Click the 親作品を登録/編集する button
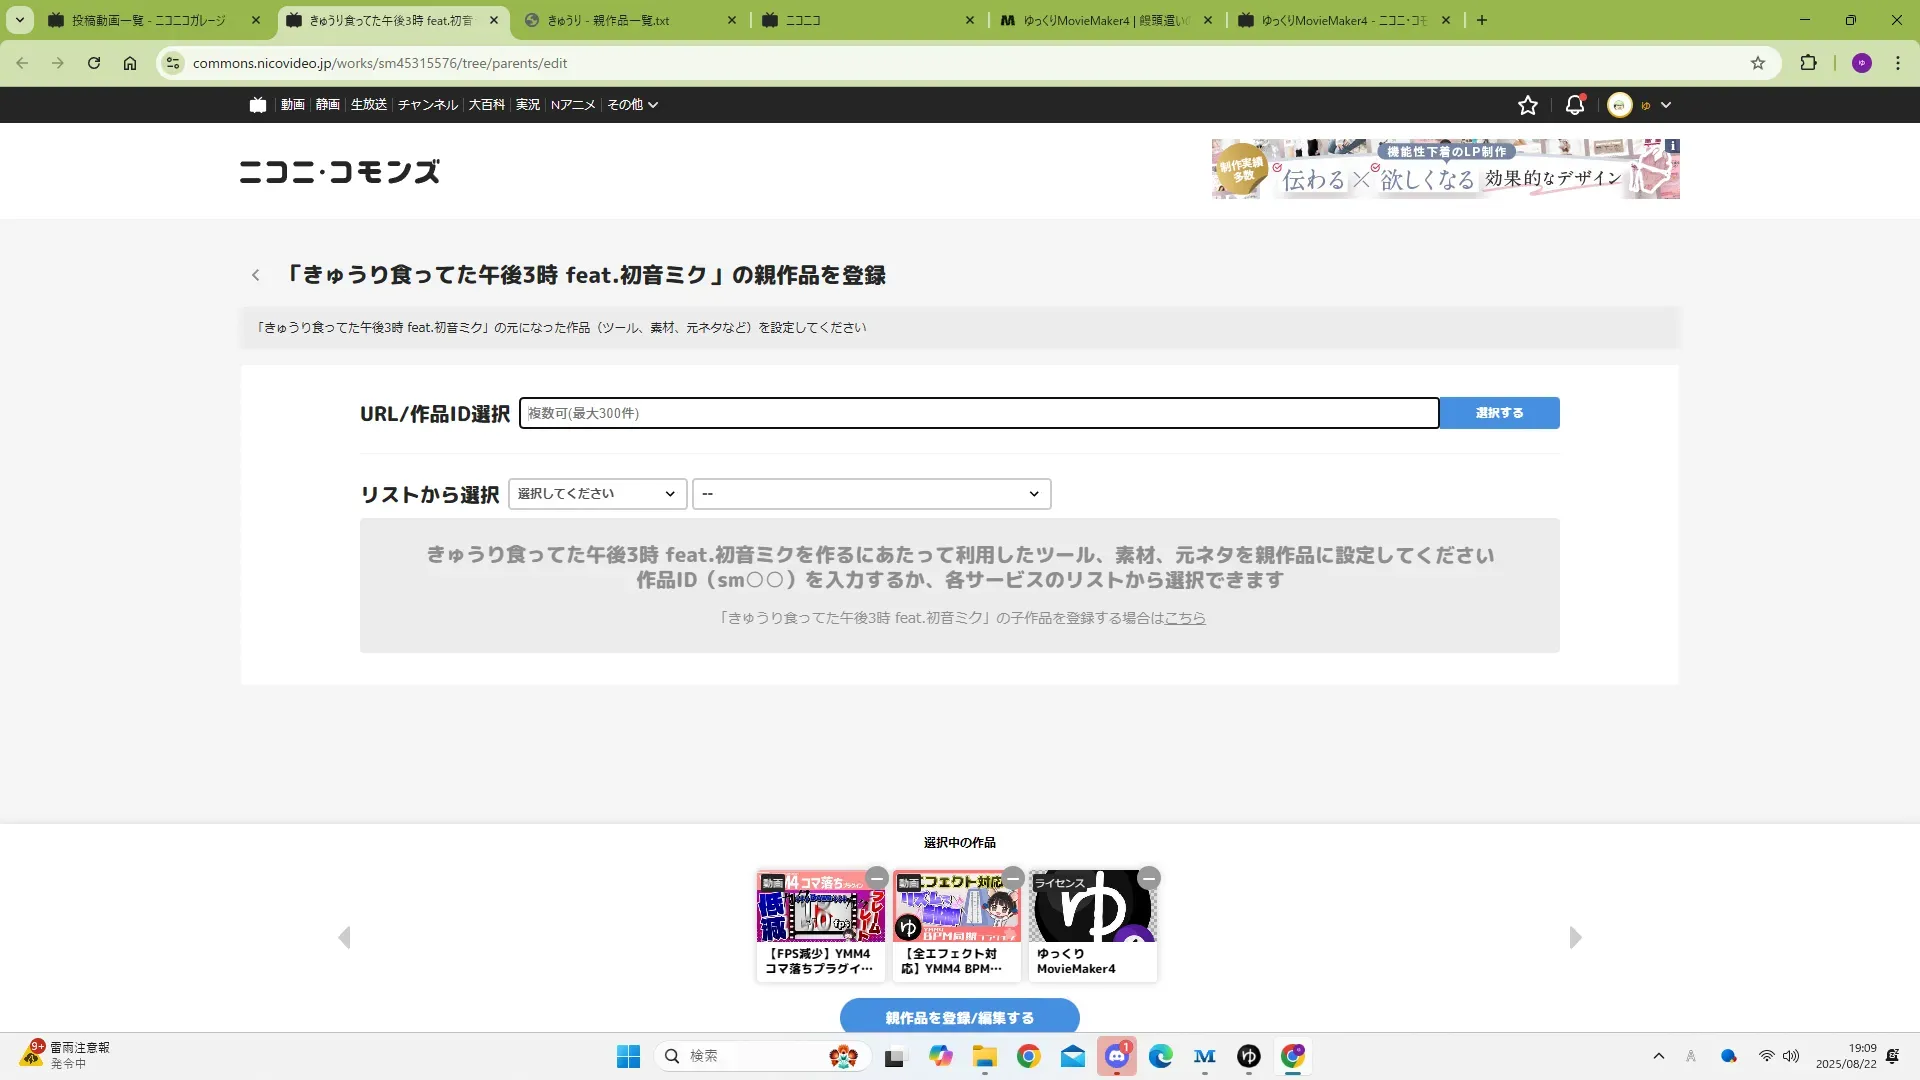Screen dimensions: 1920x1080 pos(959,1017)
